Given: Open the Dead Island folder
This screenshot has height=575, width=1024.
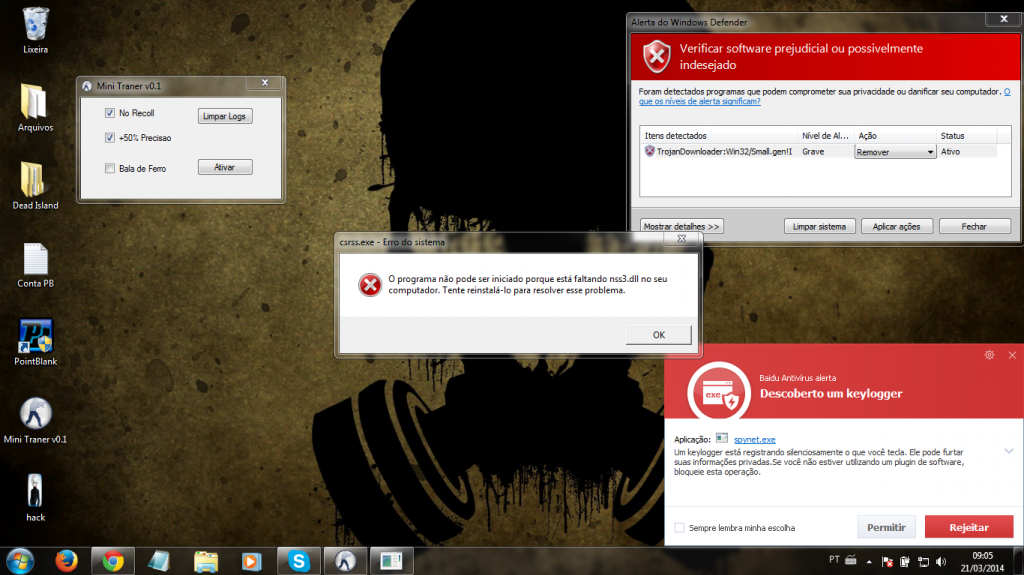Looking at the screenshot, I should [x=35, y=181].
